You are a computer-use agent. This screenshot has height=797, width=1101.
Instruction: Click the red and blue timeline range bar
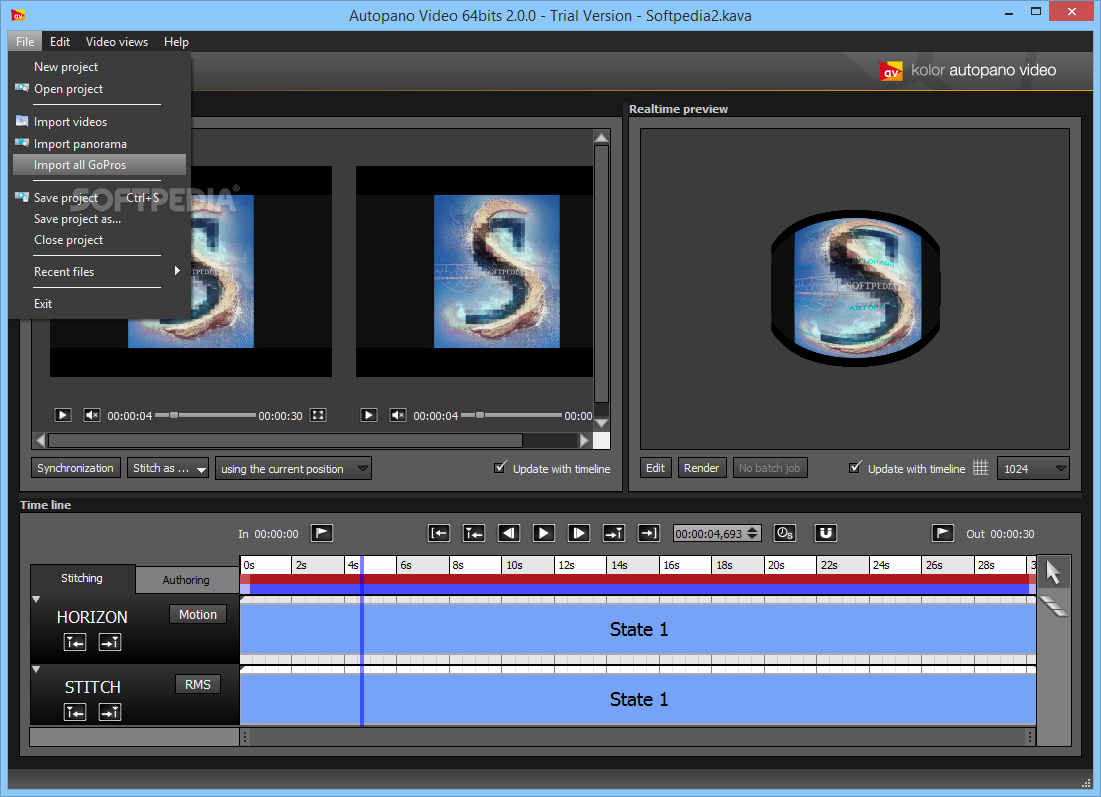(x=638, y=584)
